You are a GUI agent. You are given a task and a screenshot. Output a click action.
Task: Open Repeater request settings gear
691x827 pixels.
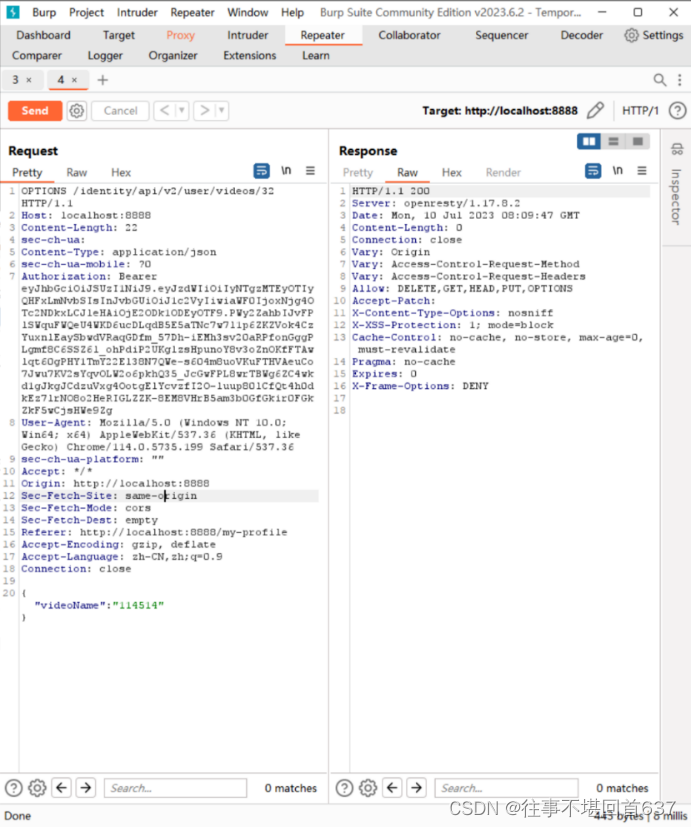(x=76, y=111)
